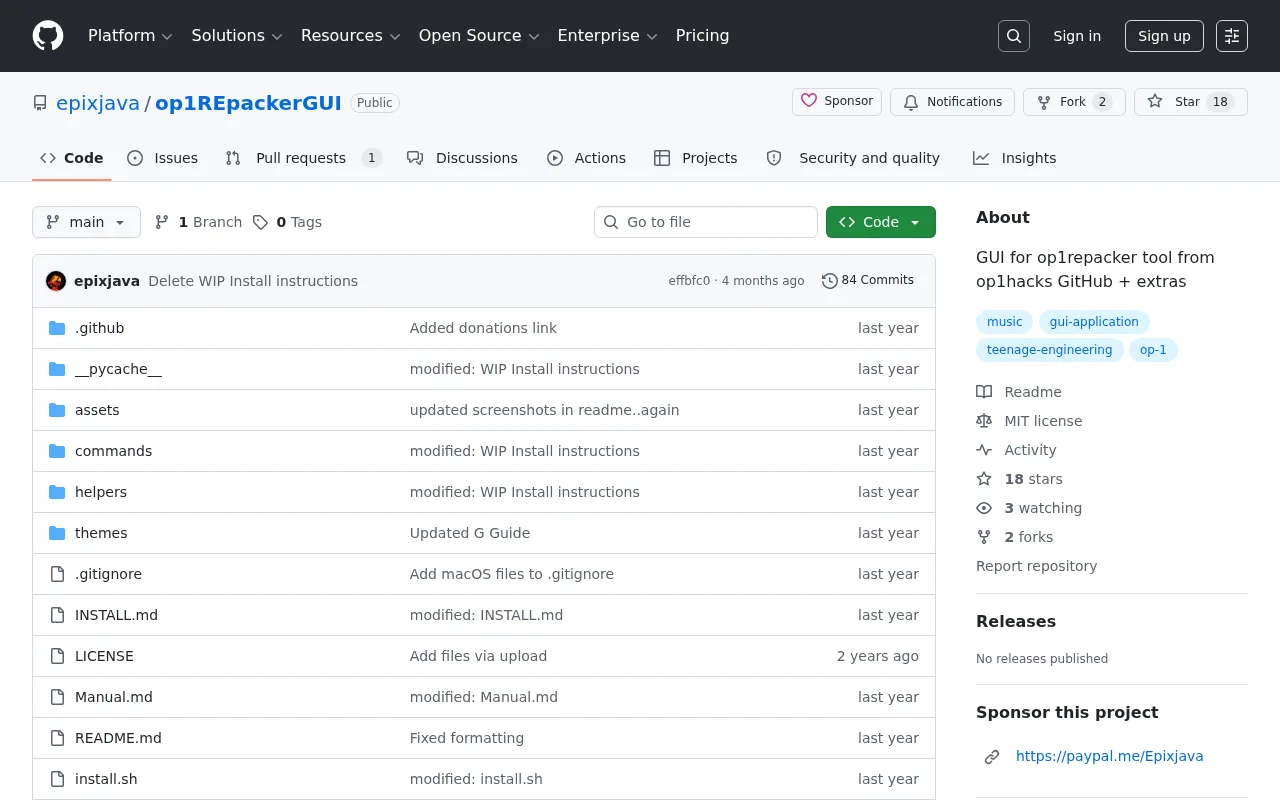Open the Activity link
Image resolution: width=1280 pixels, height=800 pixels.
click(1016, 450)
